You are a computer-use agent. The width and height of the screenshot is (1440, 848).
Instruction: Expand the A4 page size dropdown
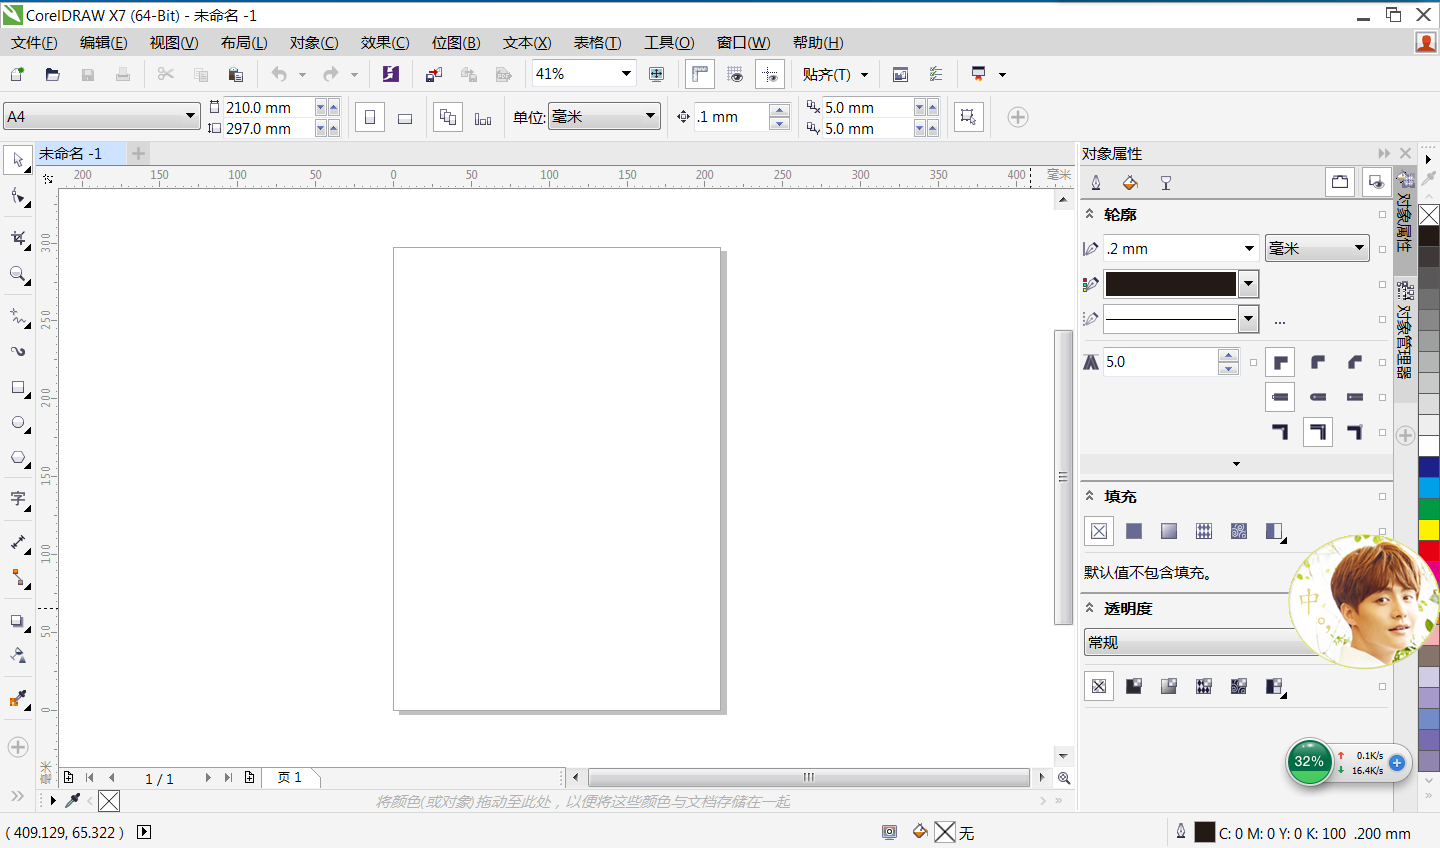pos(190,116)
